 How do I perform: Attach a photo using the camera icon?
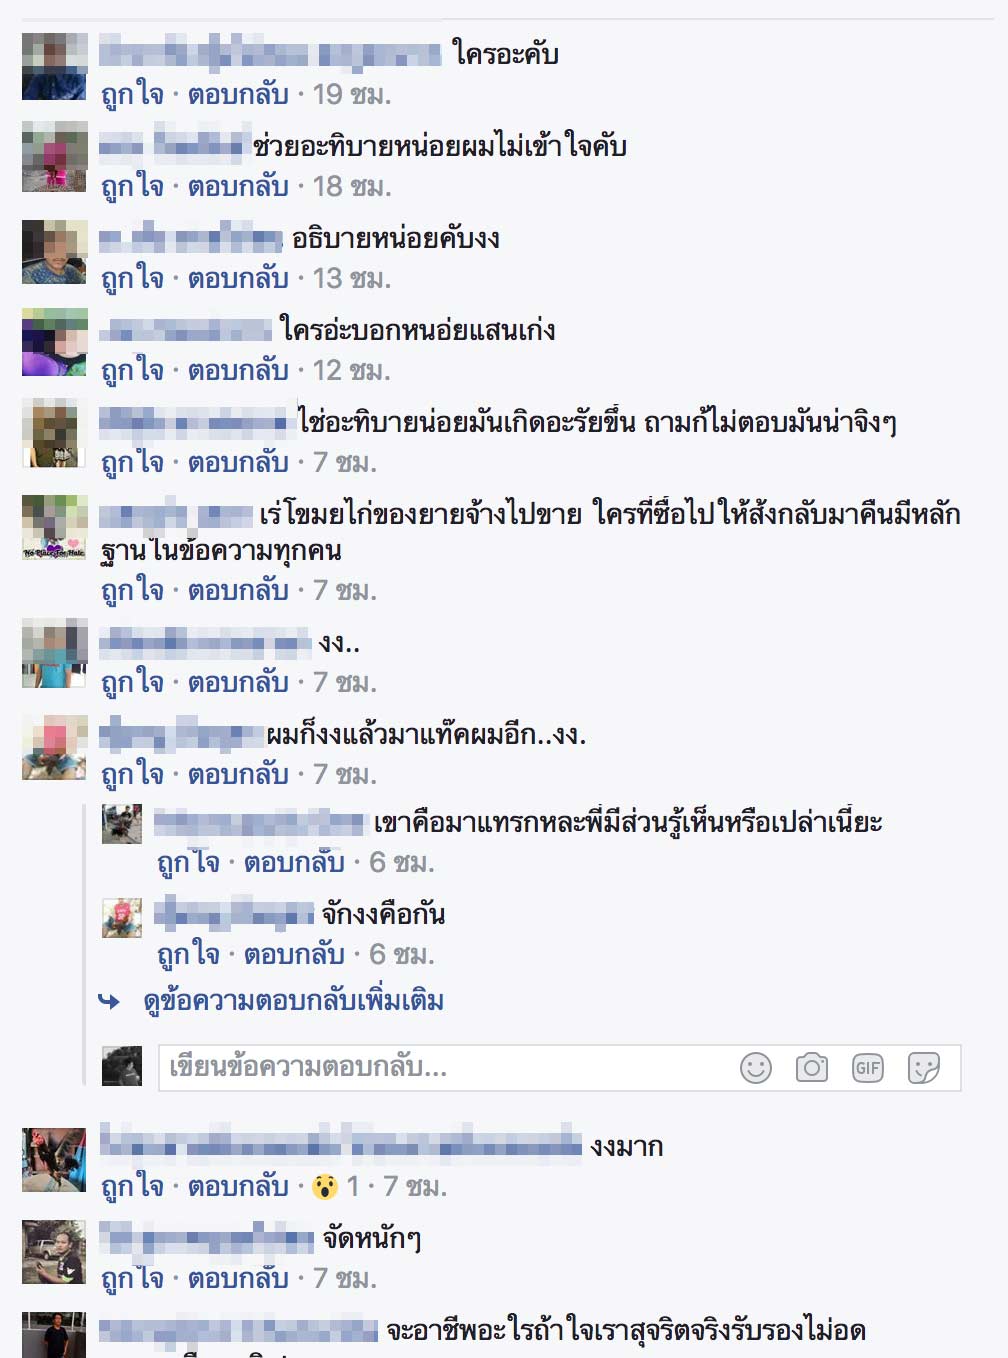pos(812,1068)
